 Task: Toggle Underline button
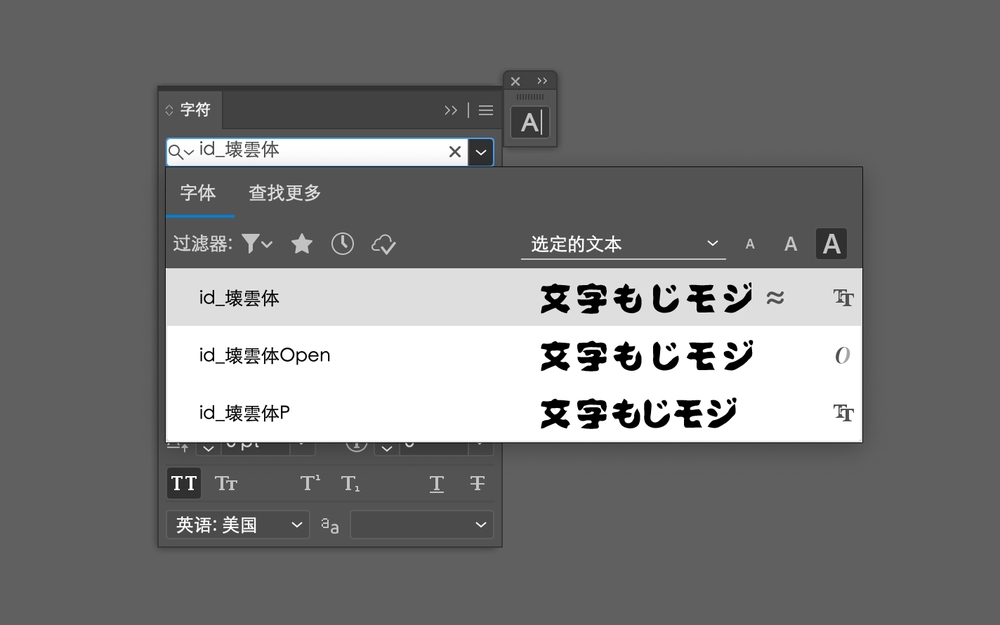(436, 483)
